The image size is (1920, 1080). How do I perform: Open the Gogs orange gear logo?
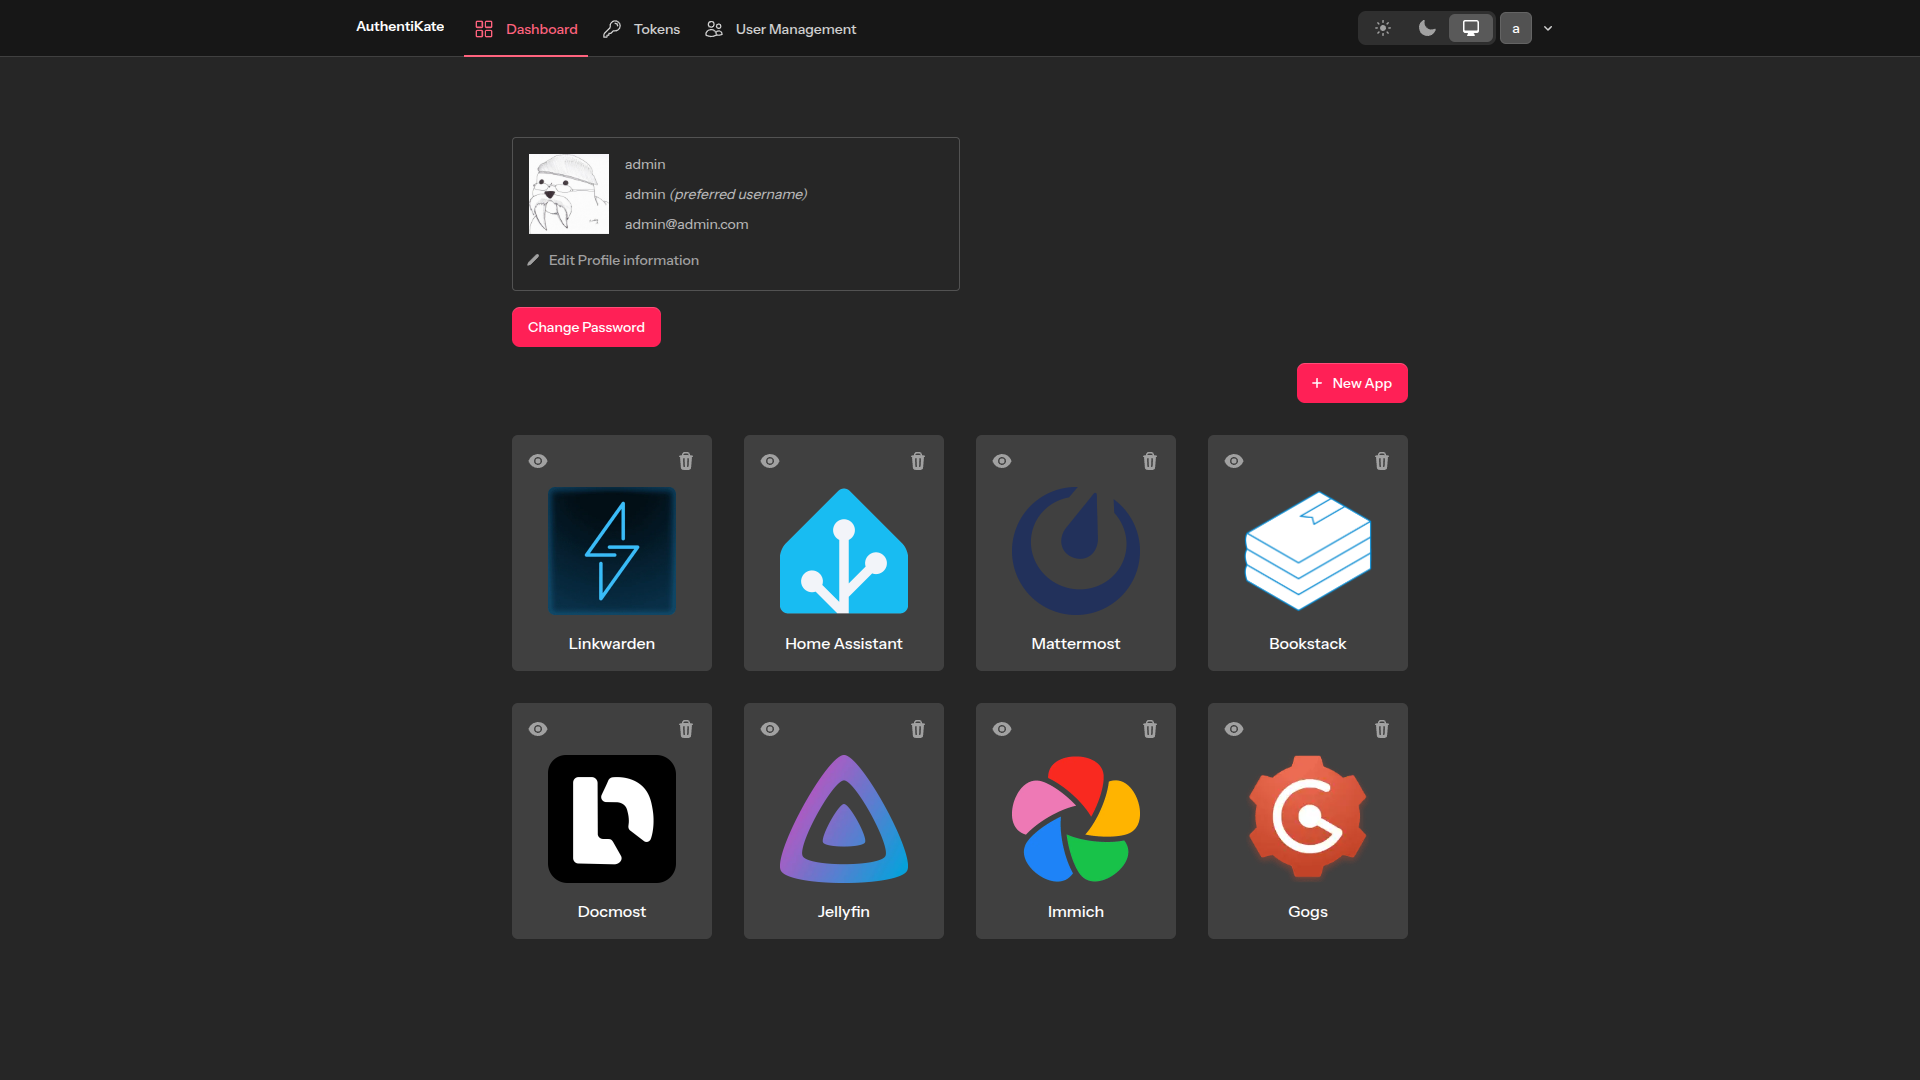pyautogui.click(x=1308, y=819)
